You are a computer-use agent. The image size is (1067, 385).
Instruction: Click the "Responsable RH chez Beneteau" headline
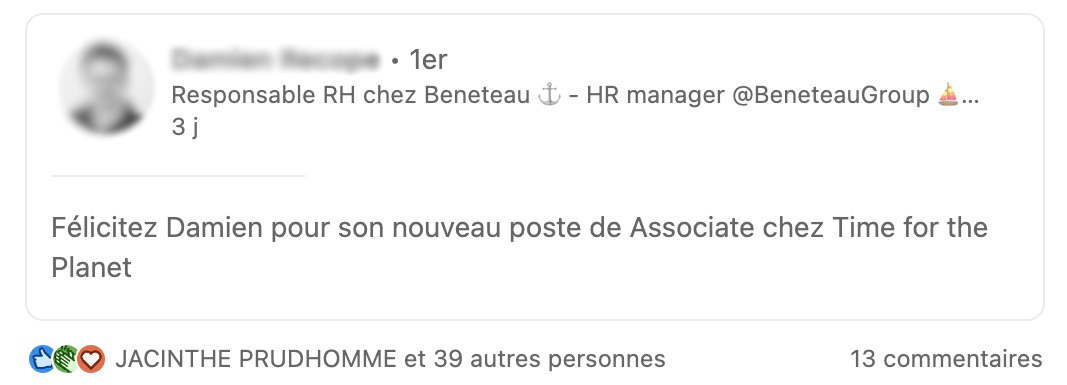point(350,96)
